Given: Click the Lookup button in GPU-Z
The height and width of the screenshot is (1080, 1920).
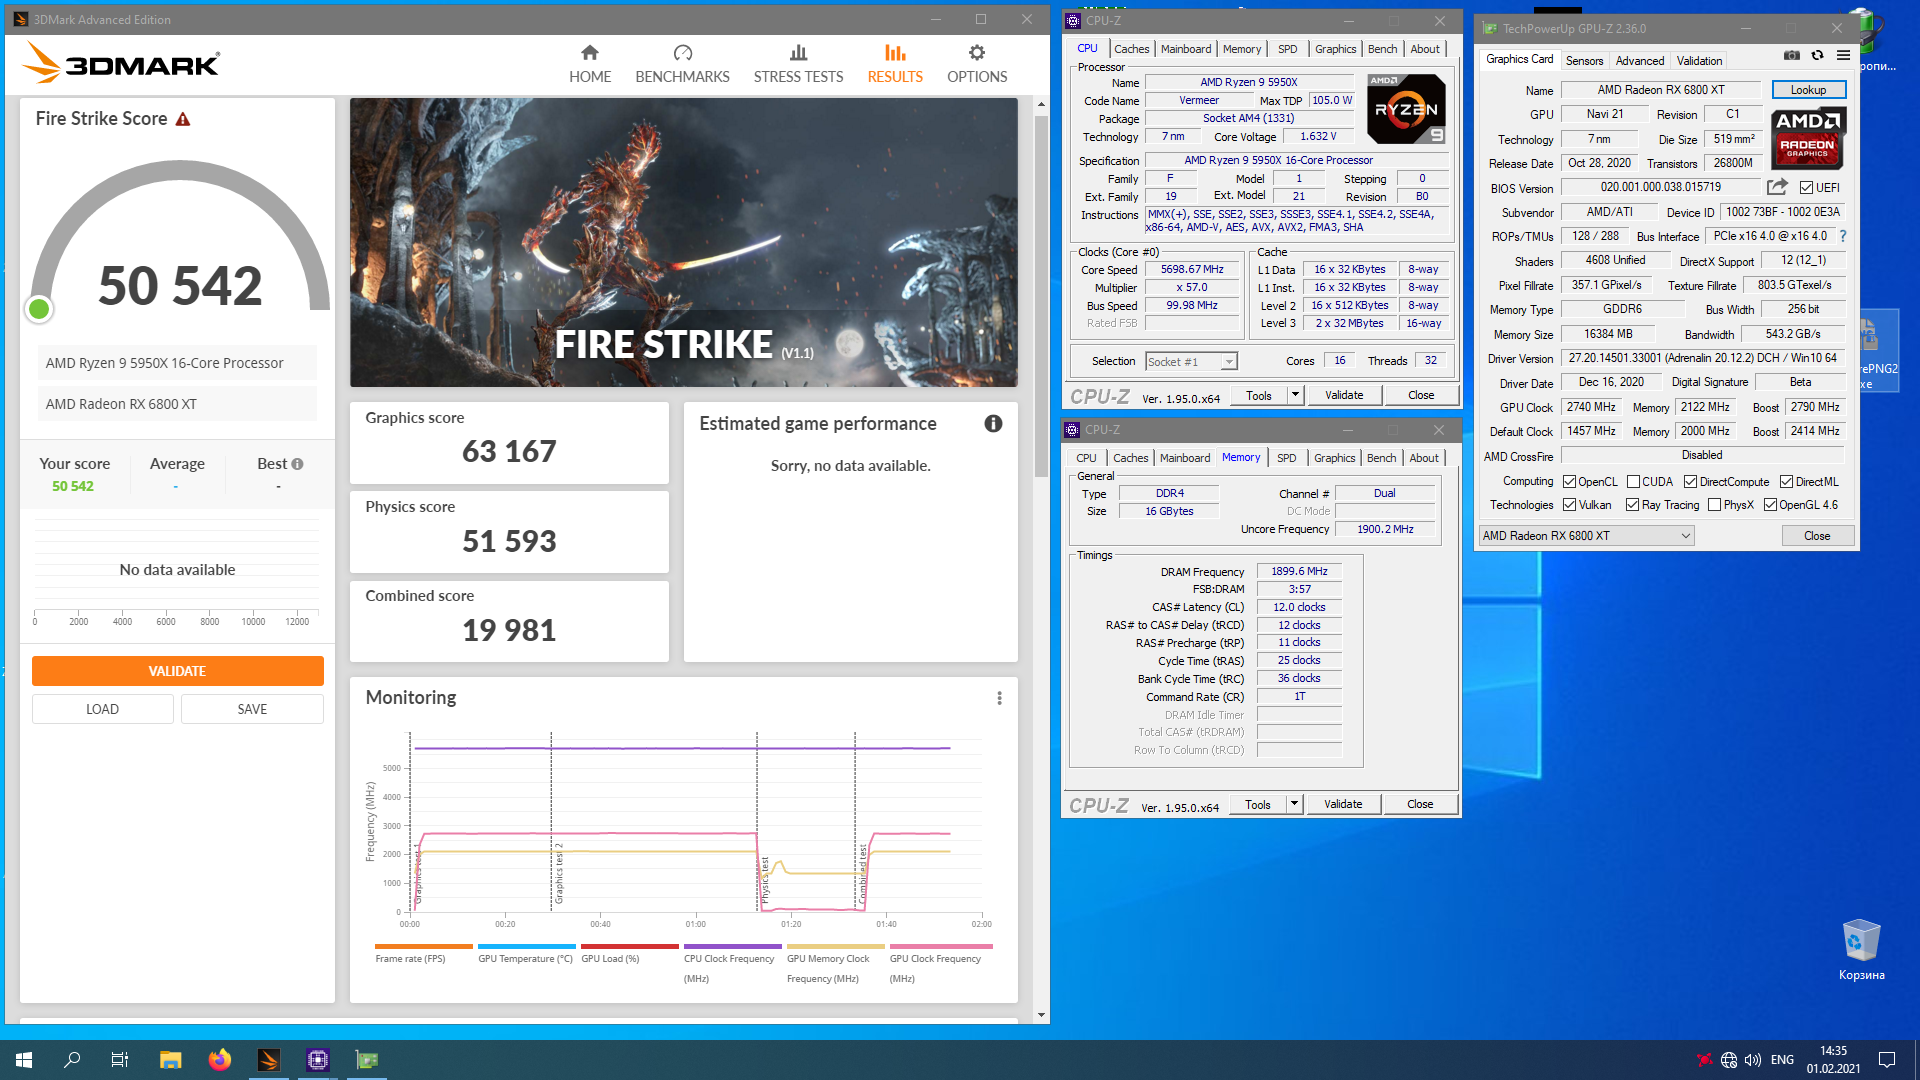Looking at the screenshot, I should click(1808, 90).
